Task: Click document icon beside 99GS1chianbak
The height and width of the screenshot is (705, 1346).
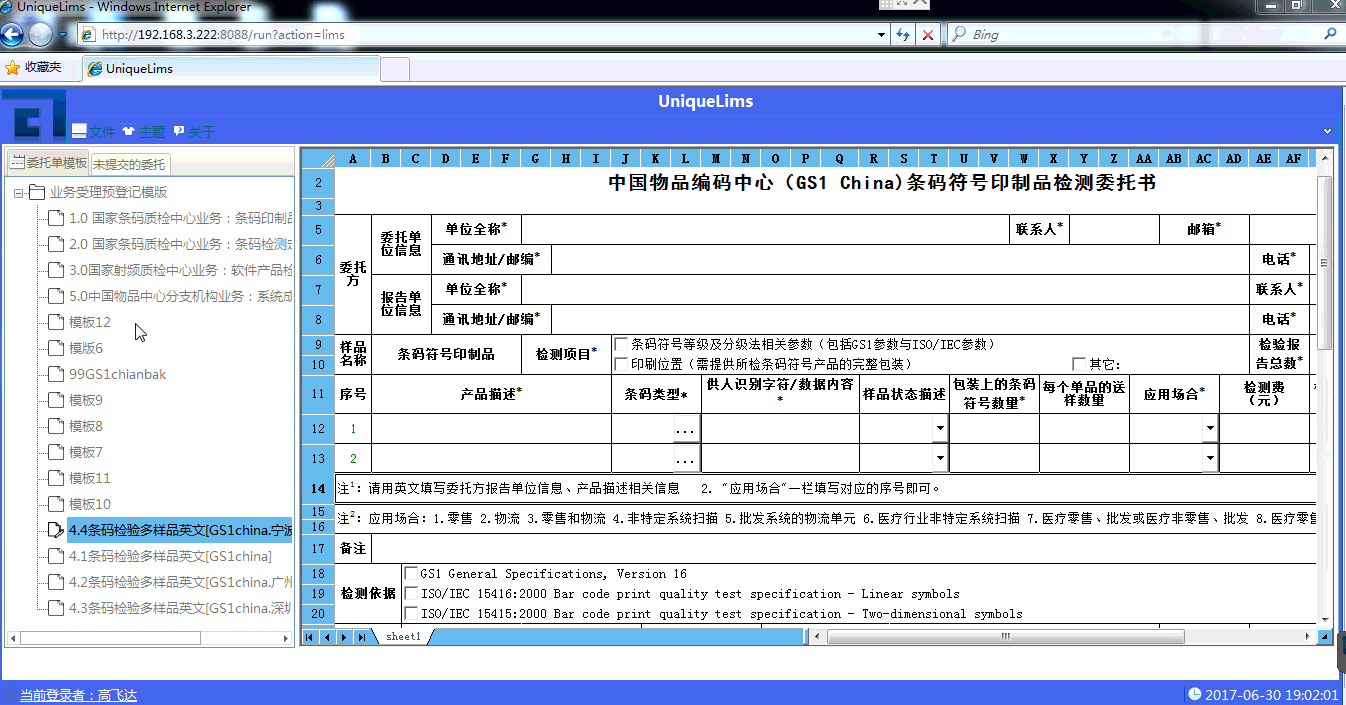Action: [x=56, y=374]
